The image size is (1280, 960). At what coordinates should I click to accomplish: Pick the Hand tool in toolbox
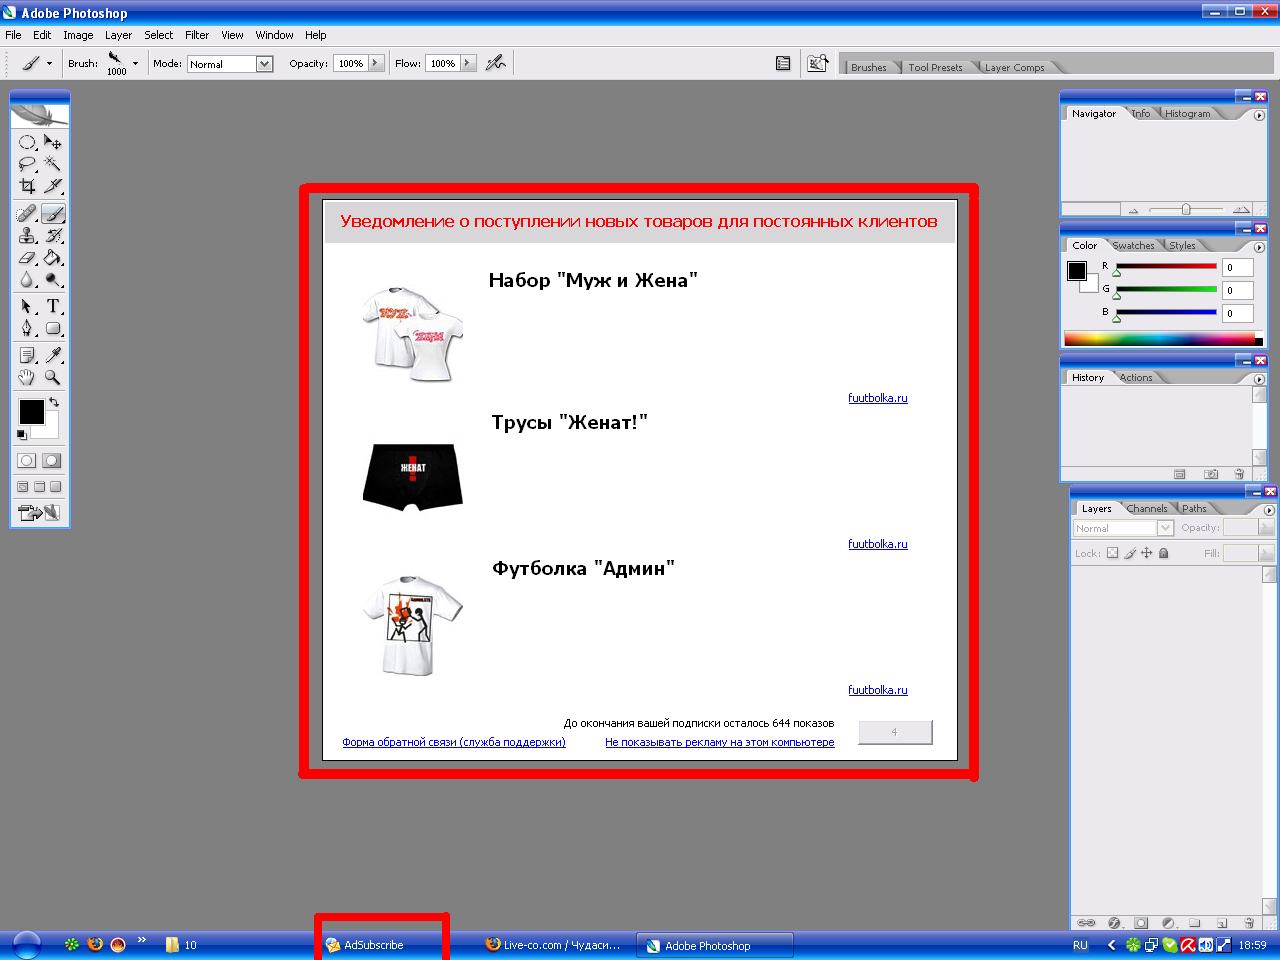27,377
